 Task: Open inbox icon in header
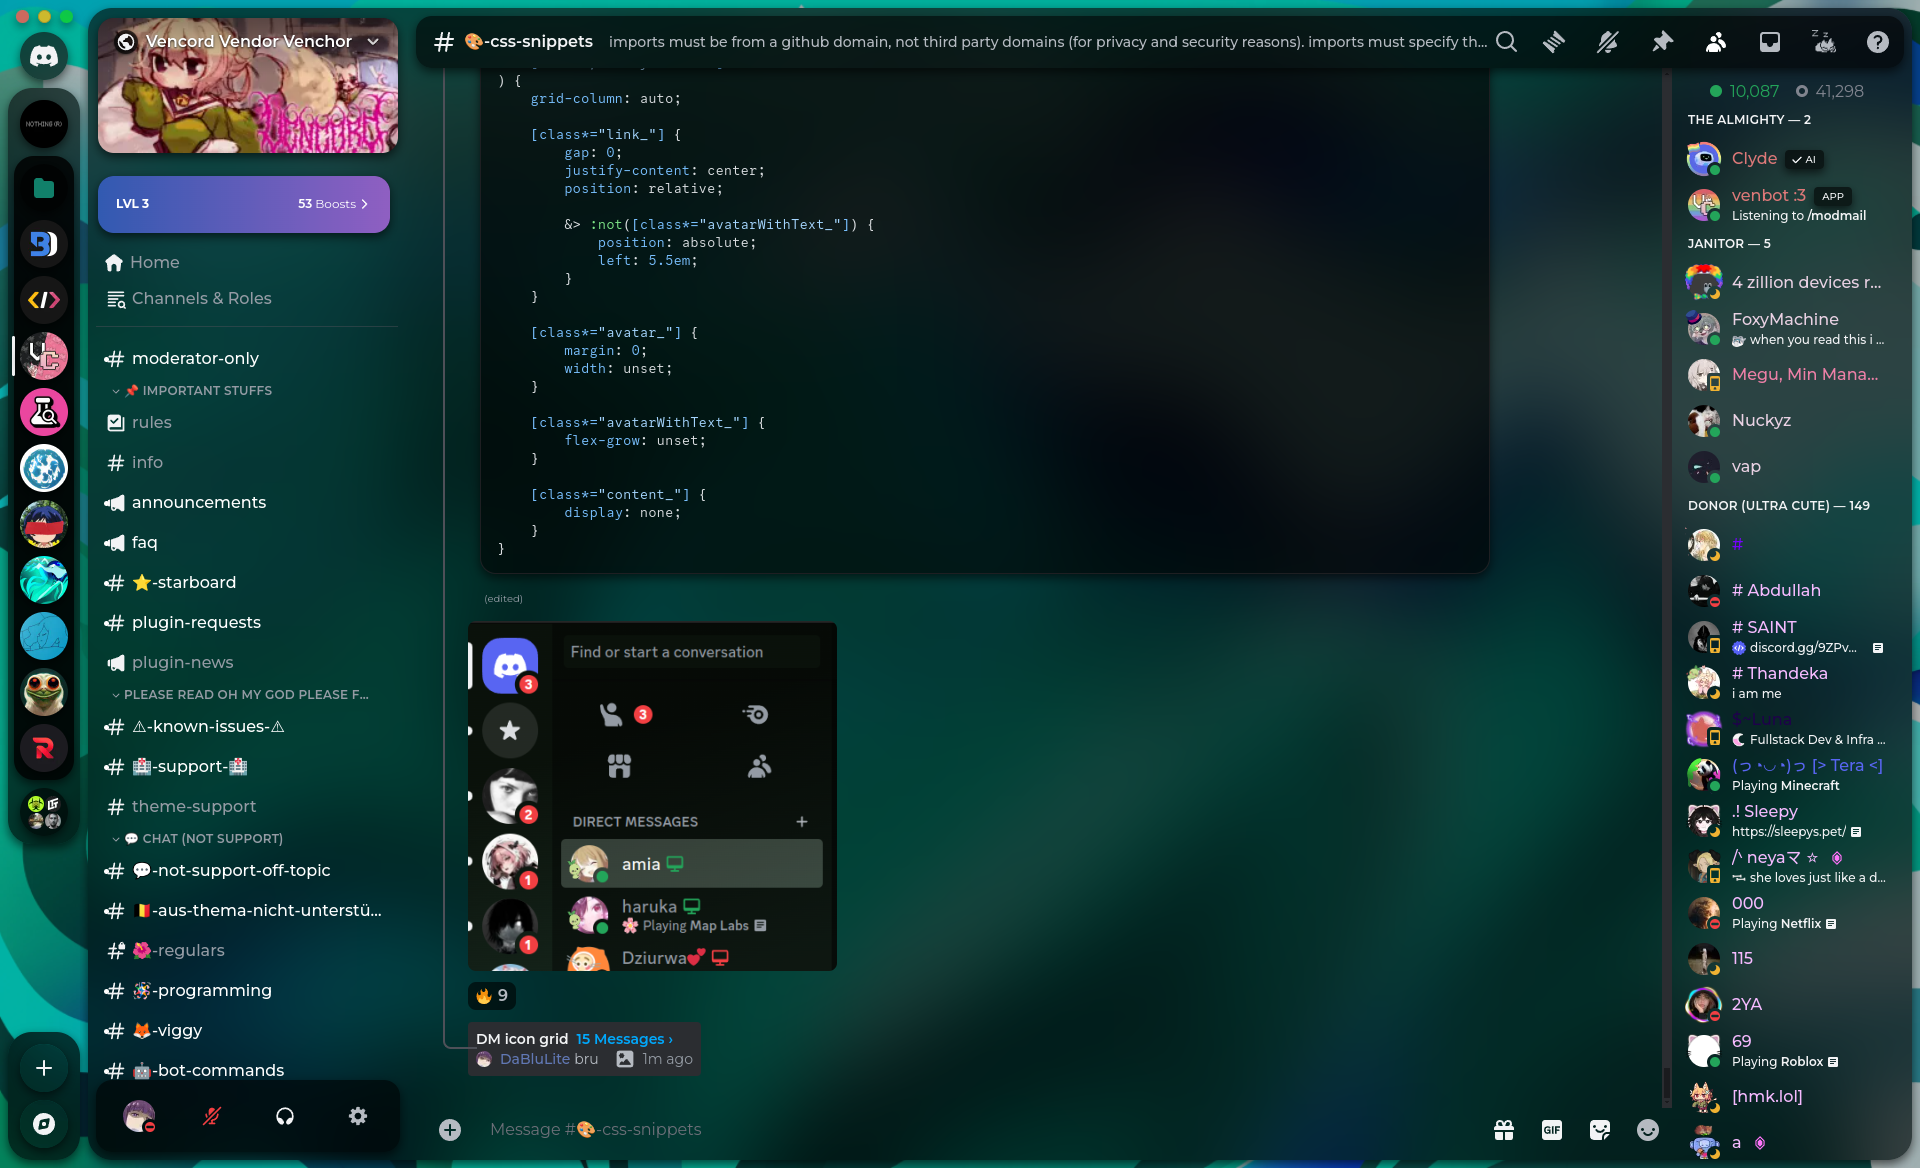point(1770,42)
